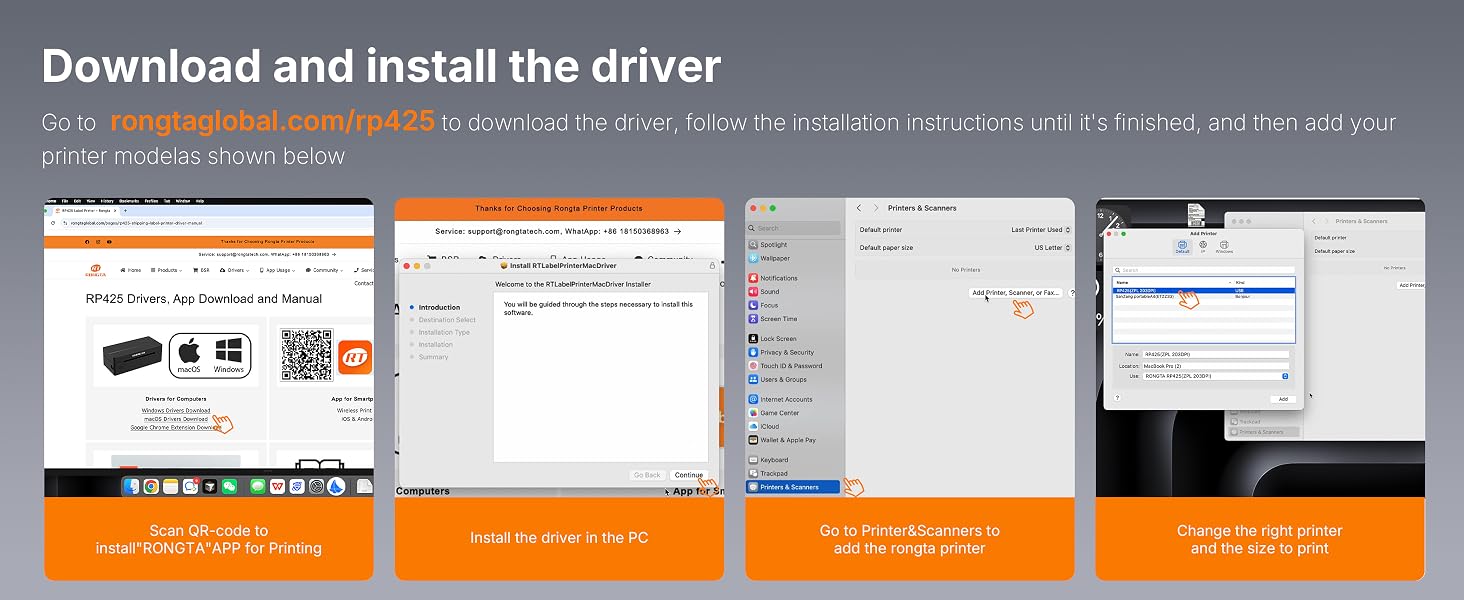Open the Use driver dropdown in Add Printer

click(x=1216, y=376)
